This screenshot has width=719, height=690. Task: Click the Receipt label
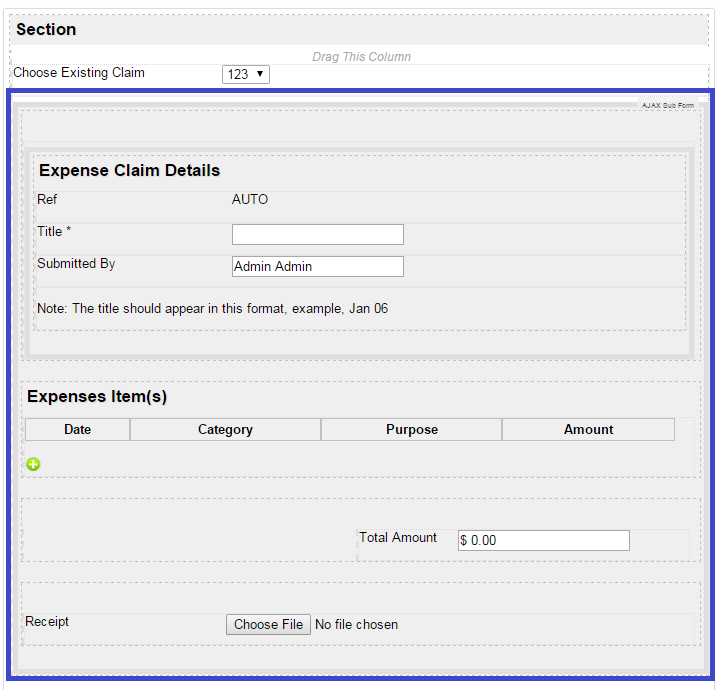(47, 622)
